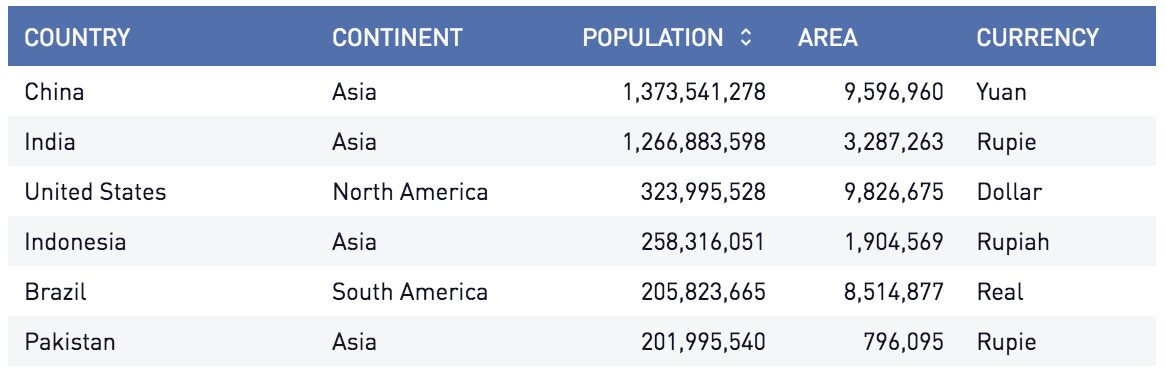Image resolution: width=1166 pixels, height=374 pixels.
Task: Click the North America continent cell
Action: (x=410, y=192)
